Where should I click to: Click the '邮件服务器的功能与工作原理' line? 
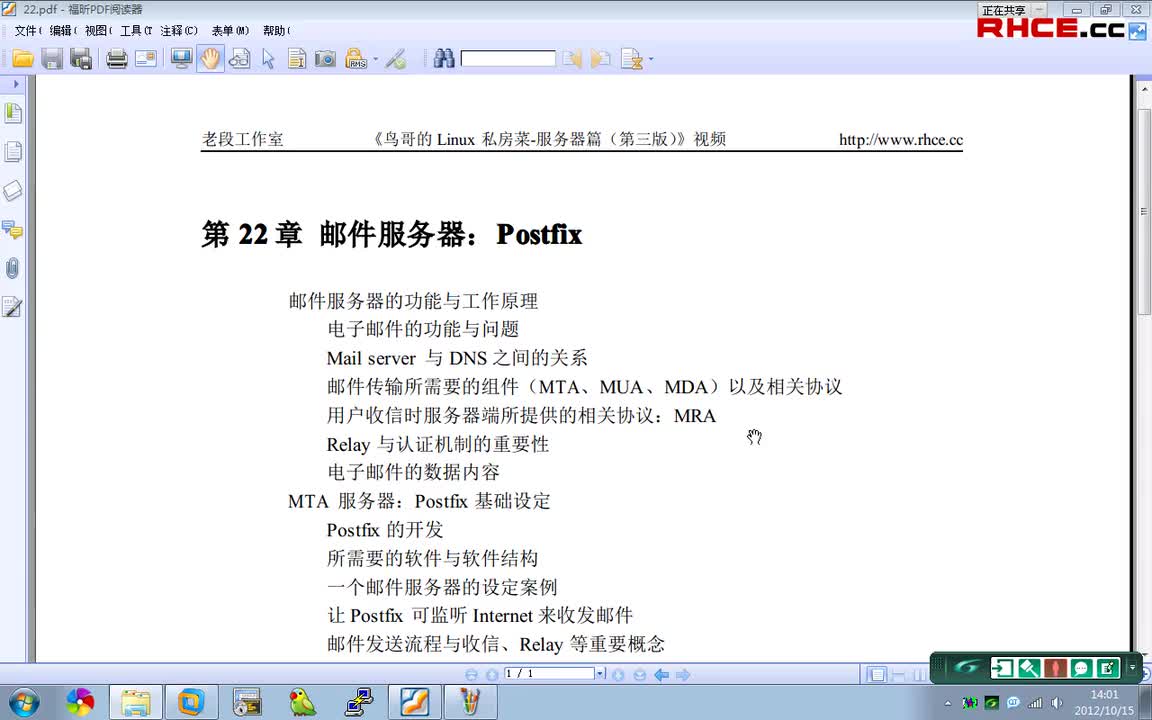413,300
